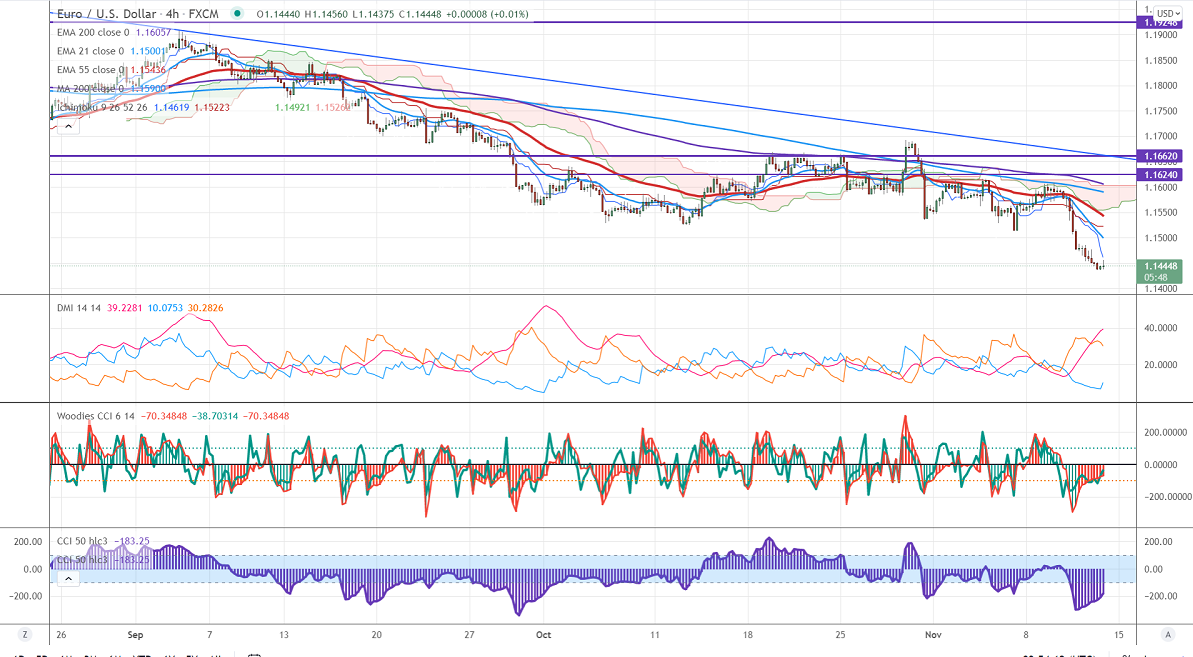Select the EMA 55 close 0 legend
Viewport: 1193px width, 657px height.
click(x=90, y=69)
